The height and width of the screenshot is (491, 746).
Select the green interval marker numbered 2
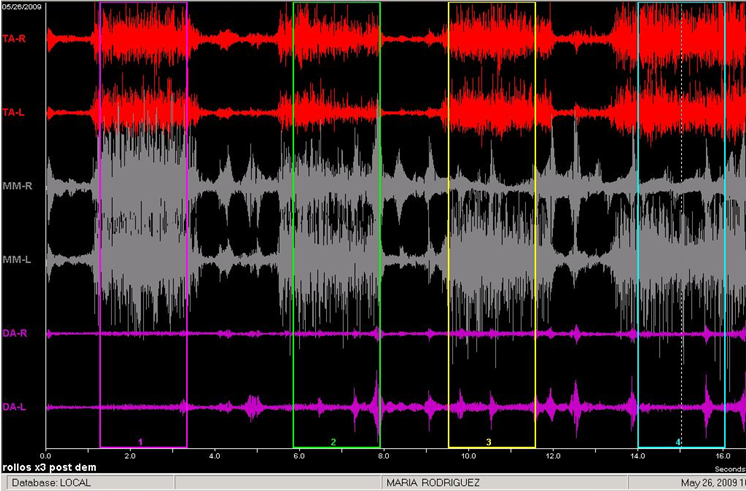pos(333,441)
